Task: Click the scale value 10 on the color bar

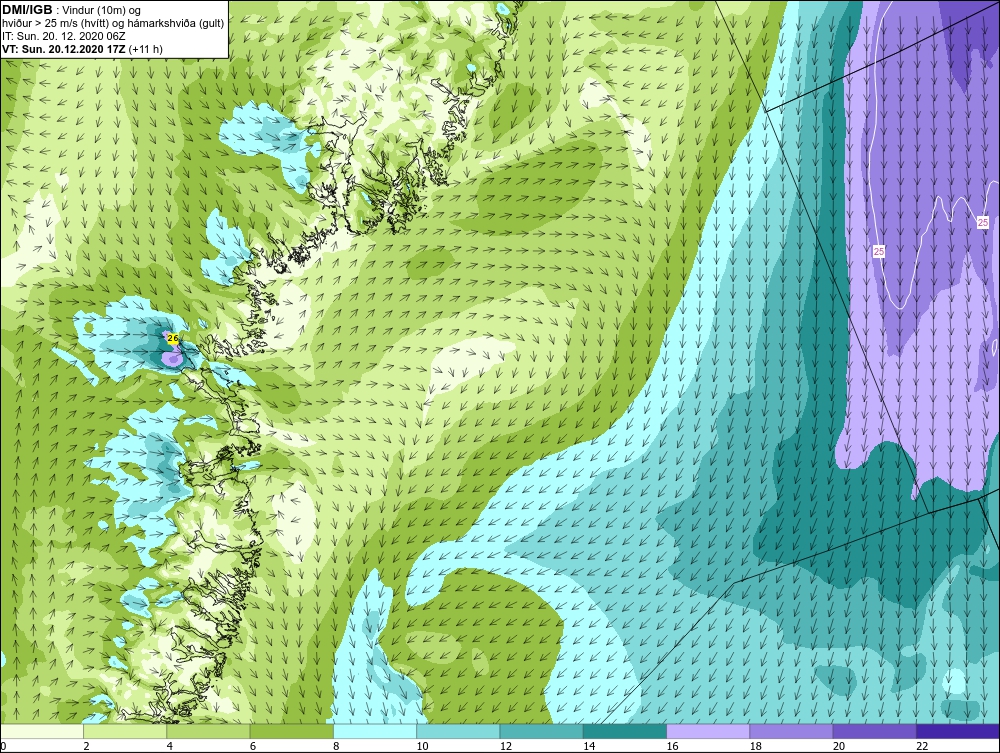Action: point(422,747)
